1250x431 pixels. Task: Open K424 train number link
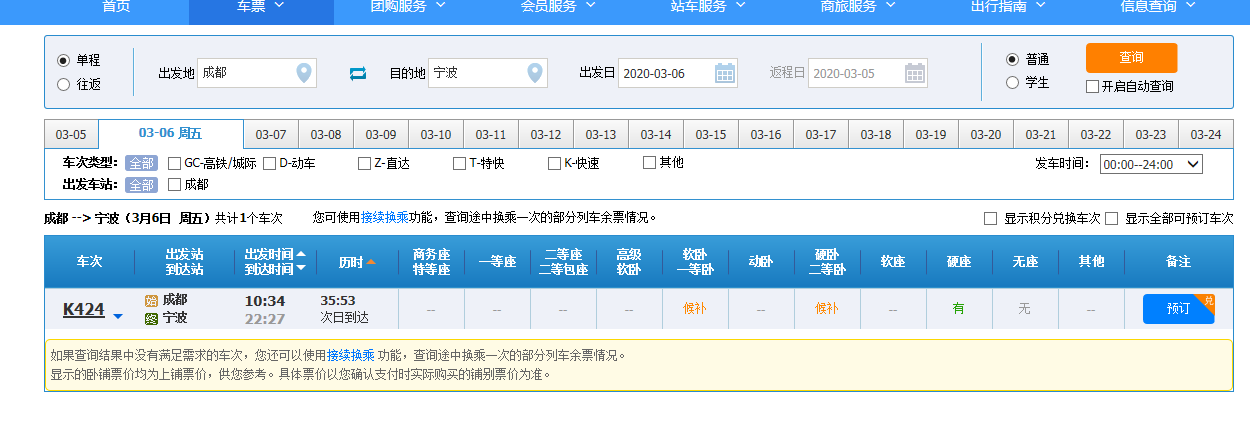pos(84,309)
